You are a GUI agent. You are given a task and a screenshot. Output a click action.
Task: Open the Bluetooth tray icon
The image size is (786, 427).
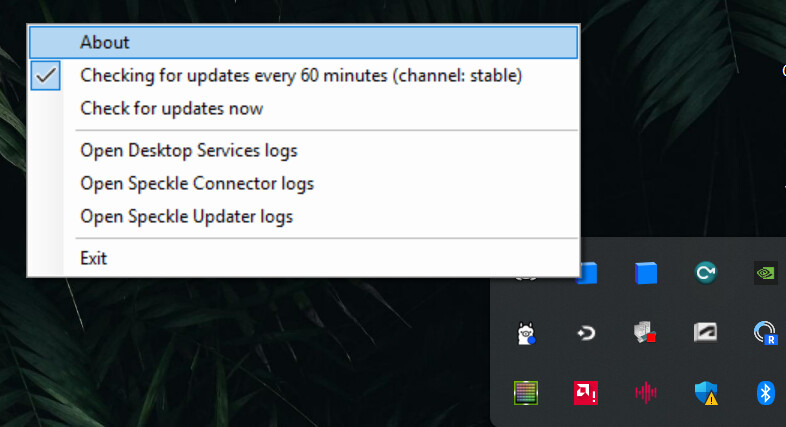coord(765,392)
